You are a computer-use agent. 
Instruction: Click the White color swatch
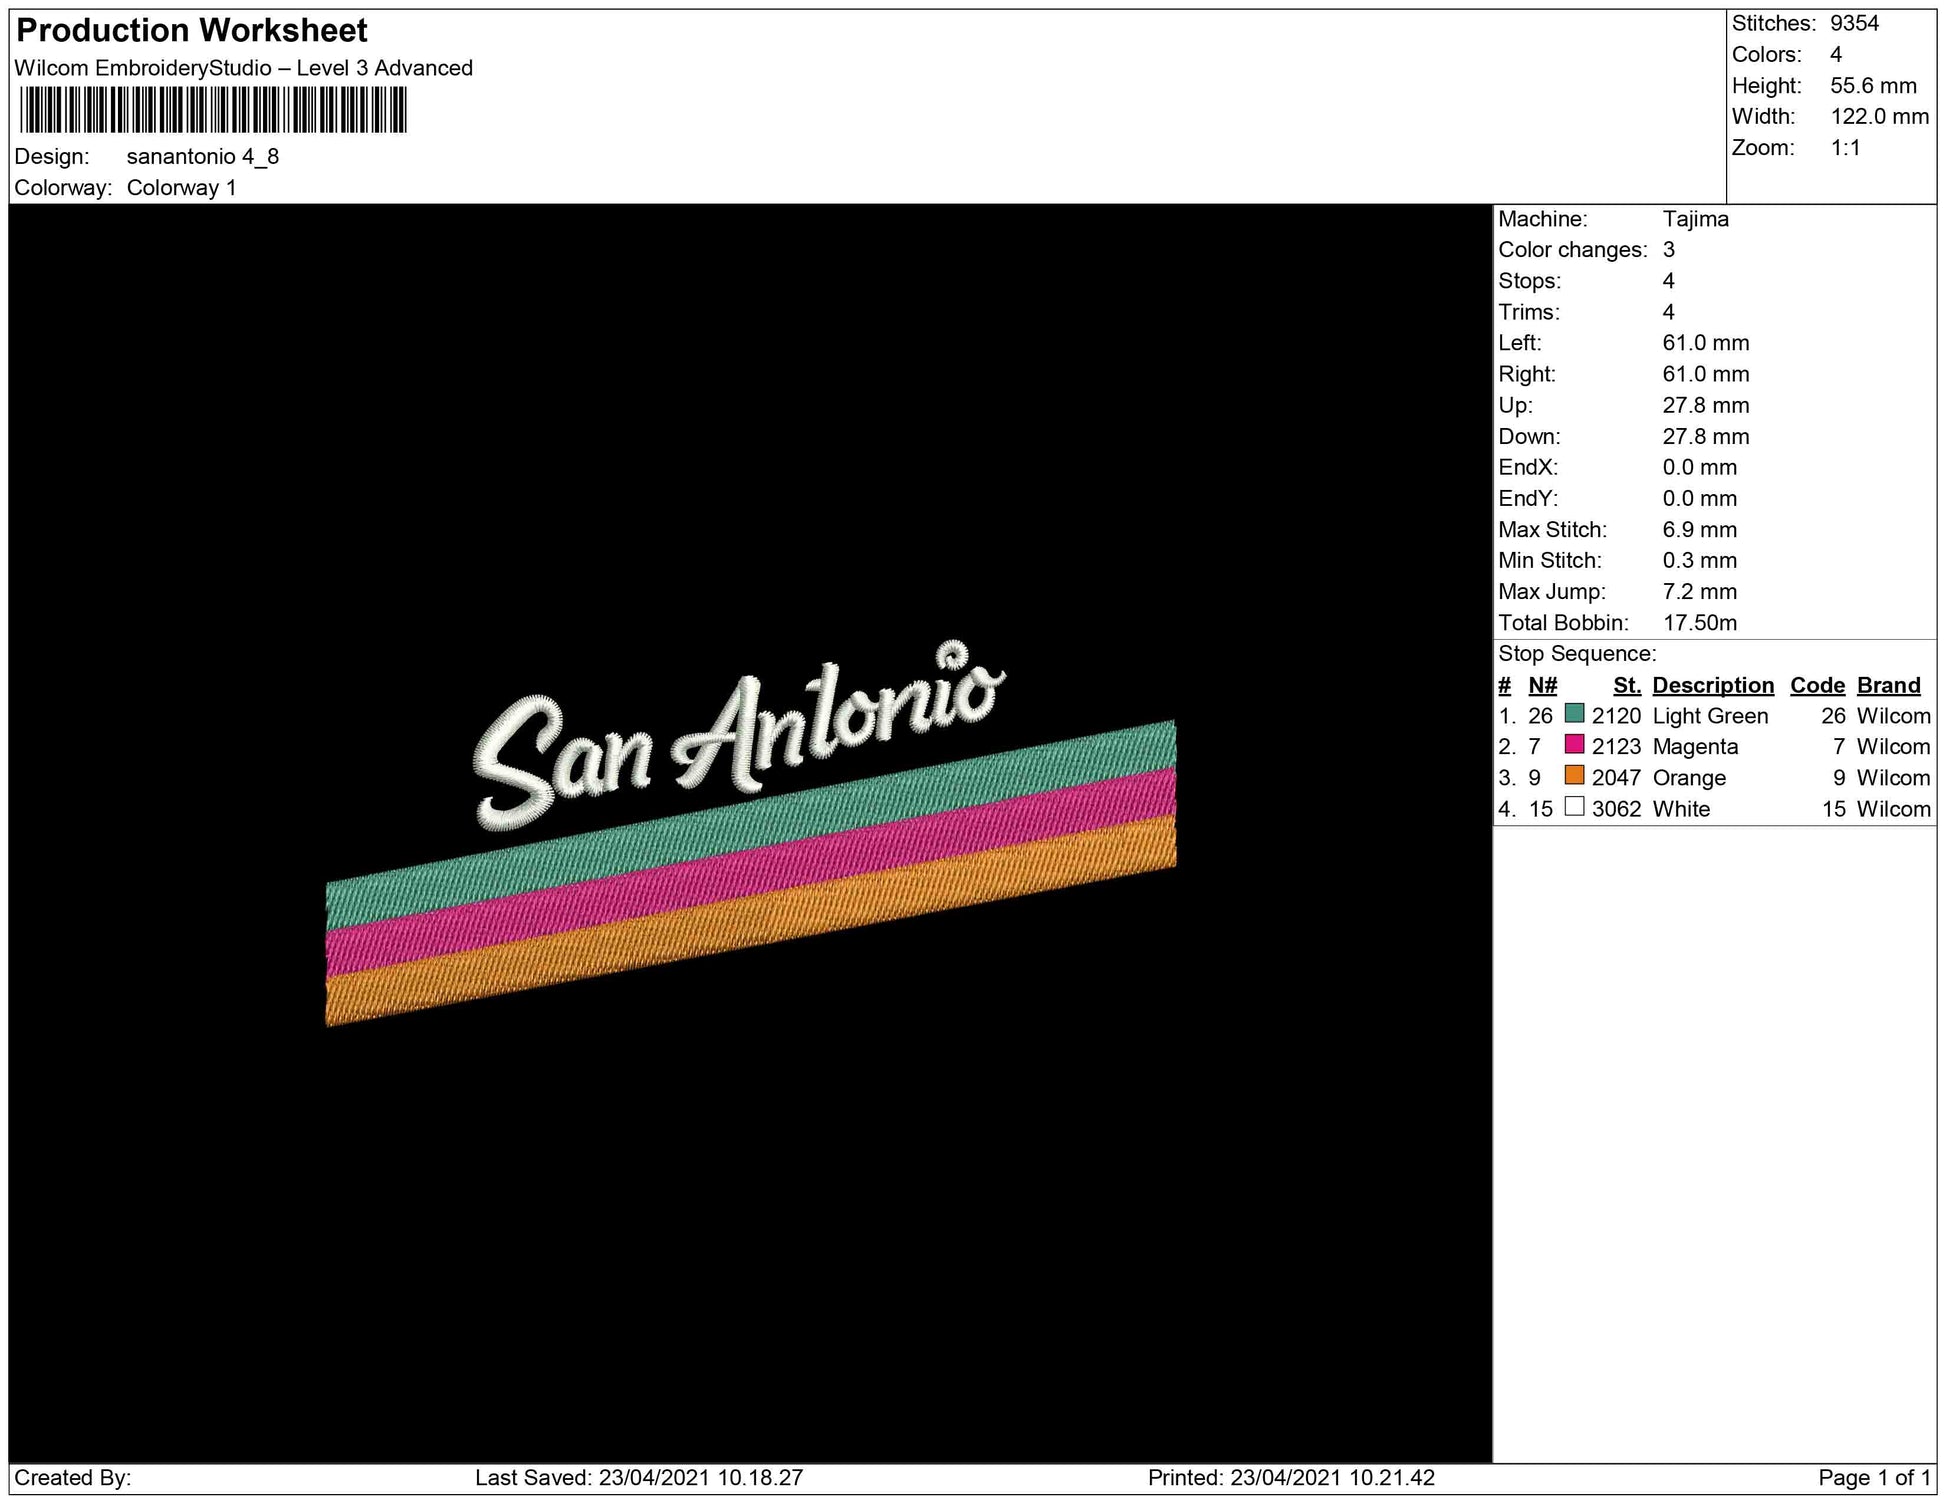[1574, 807]
